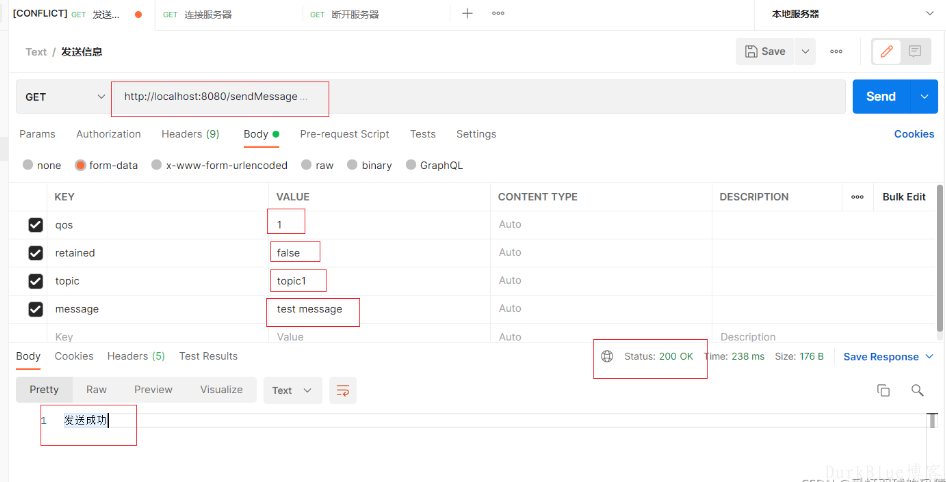
Task: Switch response view to Visualize
Action: pyautogui.click(x=221, y=390)
